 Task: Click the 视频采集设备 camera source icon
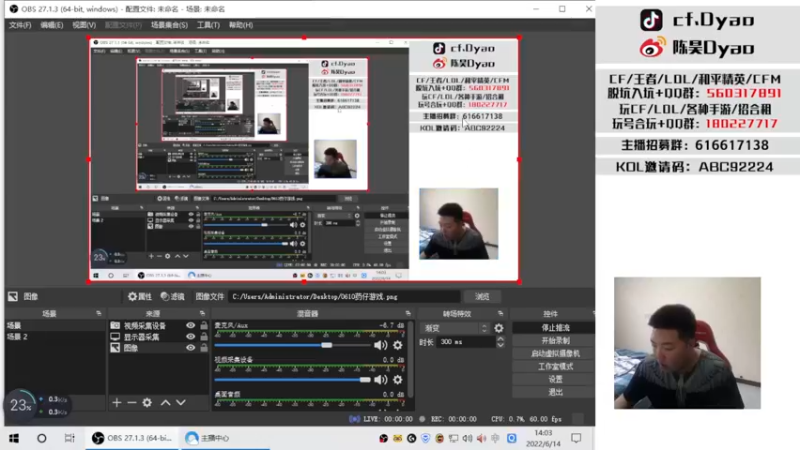(115, 326)
